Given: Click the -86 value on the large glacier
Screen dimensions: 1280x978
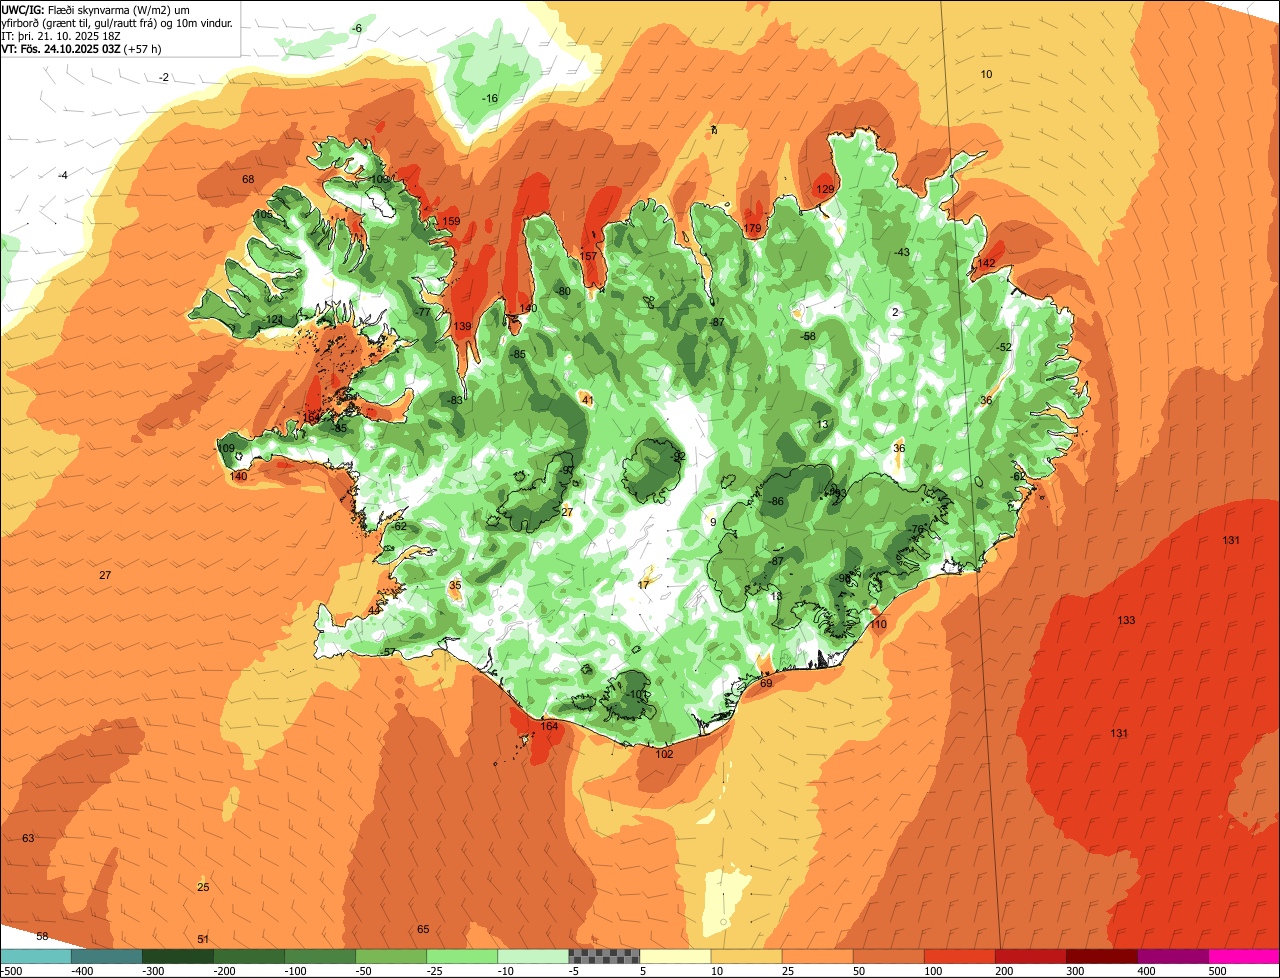Looking at the screenshot, I should point(775,501).
